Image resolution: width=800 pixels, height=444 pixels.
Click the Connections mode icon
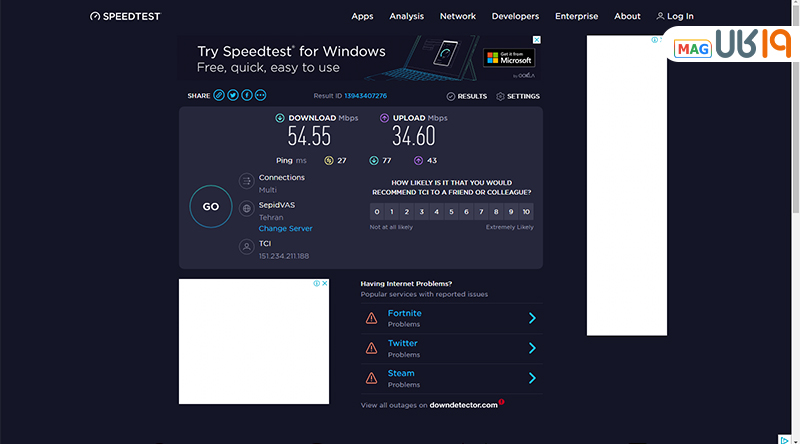[x=246, y=181]
